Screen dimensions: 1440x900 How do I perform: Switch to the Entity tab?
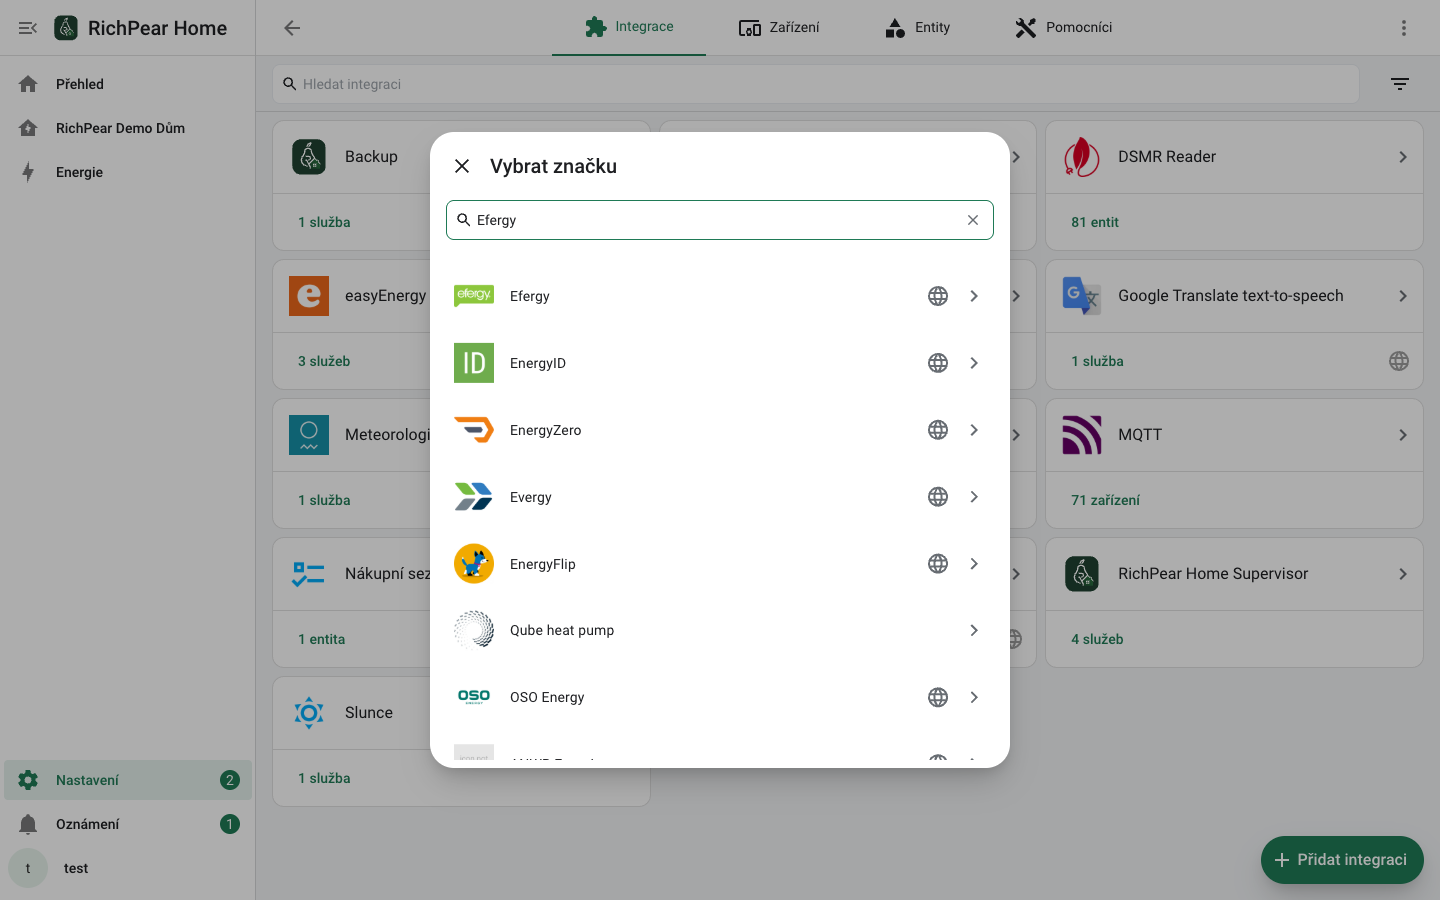click(x=917, y=27)
